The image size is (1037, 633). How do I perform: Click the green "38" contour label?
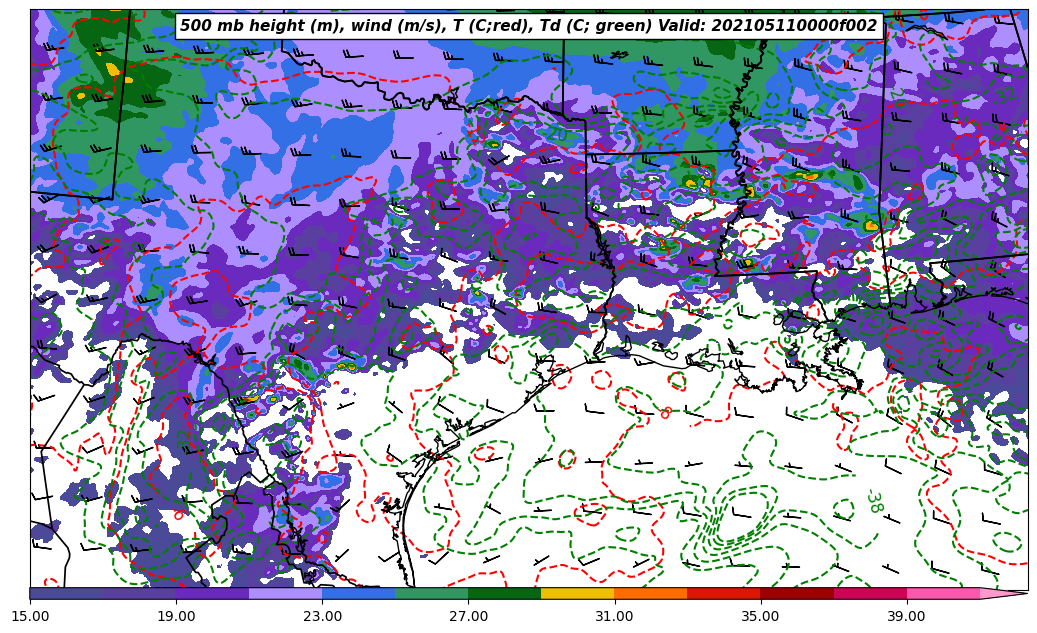click(x=873, y=501)
